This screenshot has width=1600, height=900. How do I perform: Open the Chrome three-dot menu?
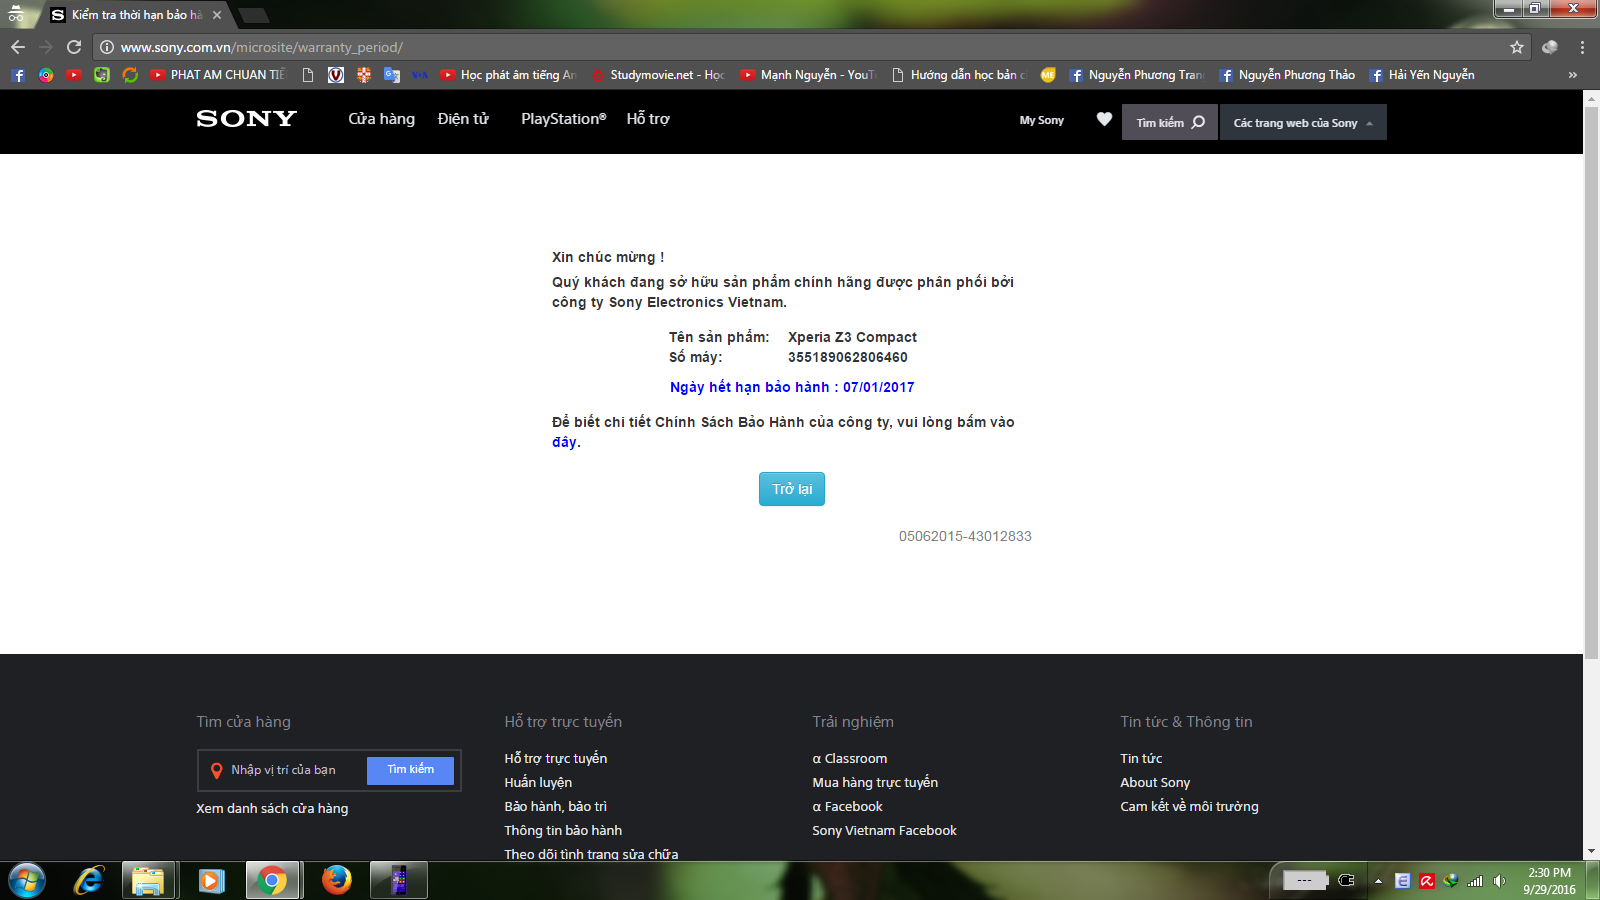[1582, 47]
